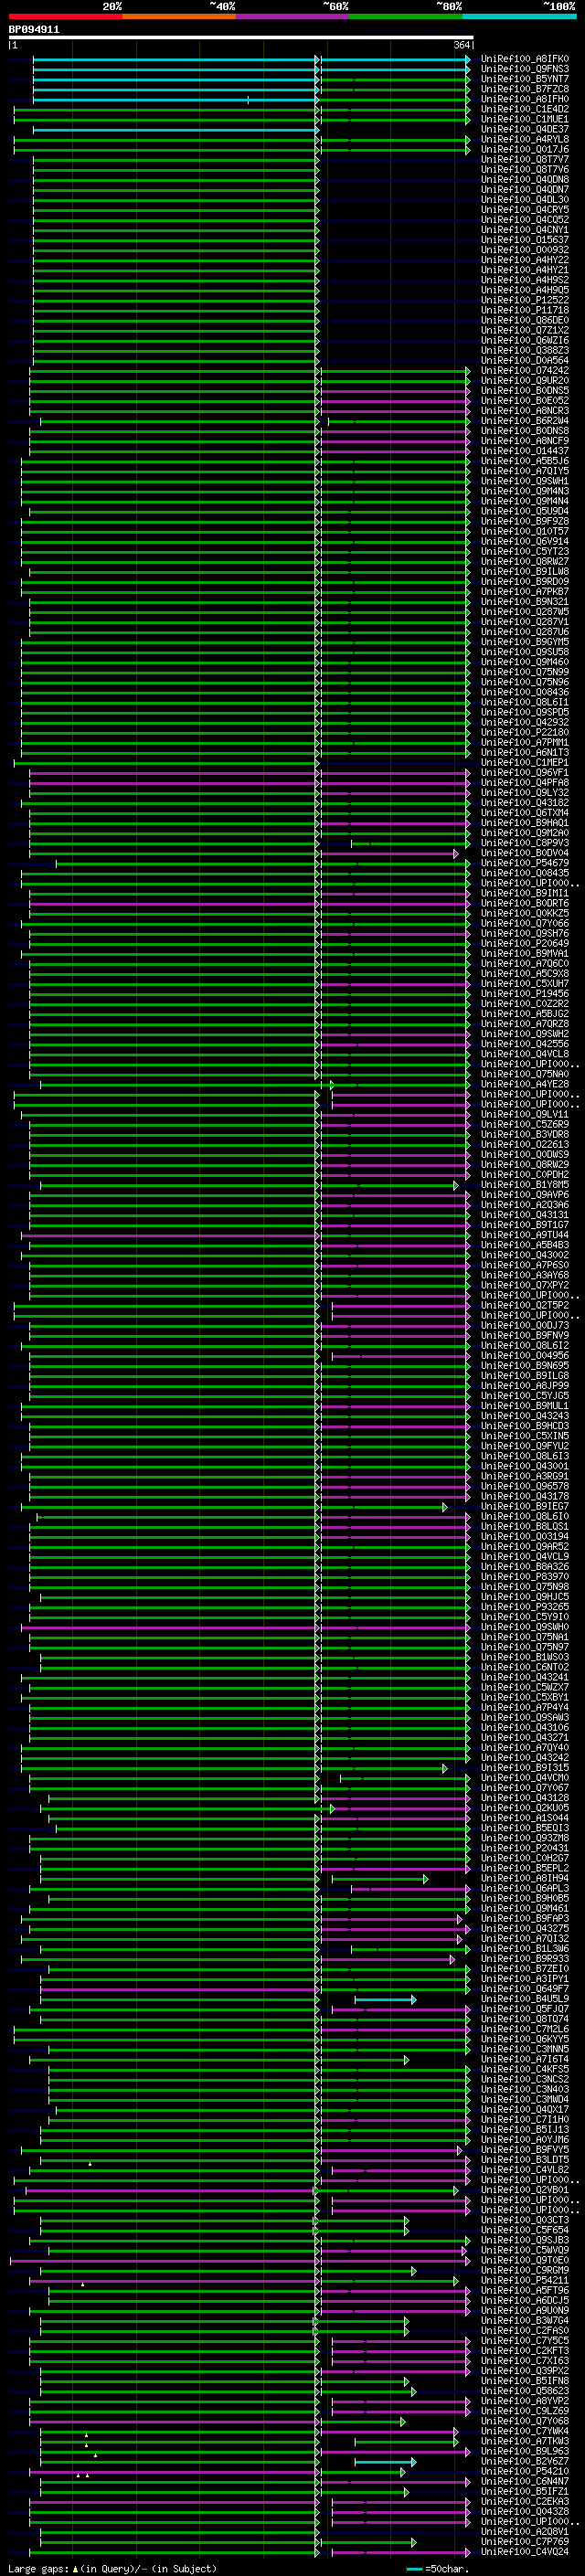The width and height of the screenshot is (585, 2576).
Task: Click the query ID BP094911
Action: [x=34, y=30]
